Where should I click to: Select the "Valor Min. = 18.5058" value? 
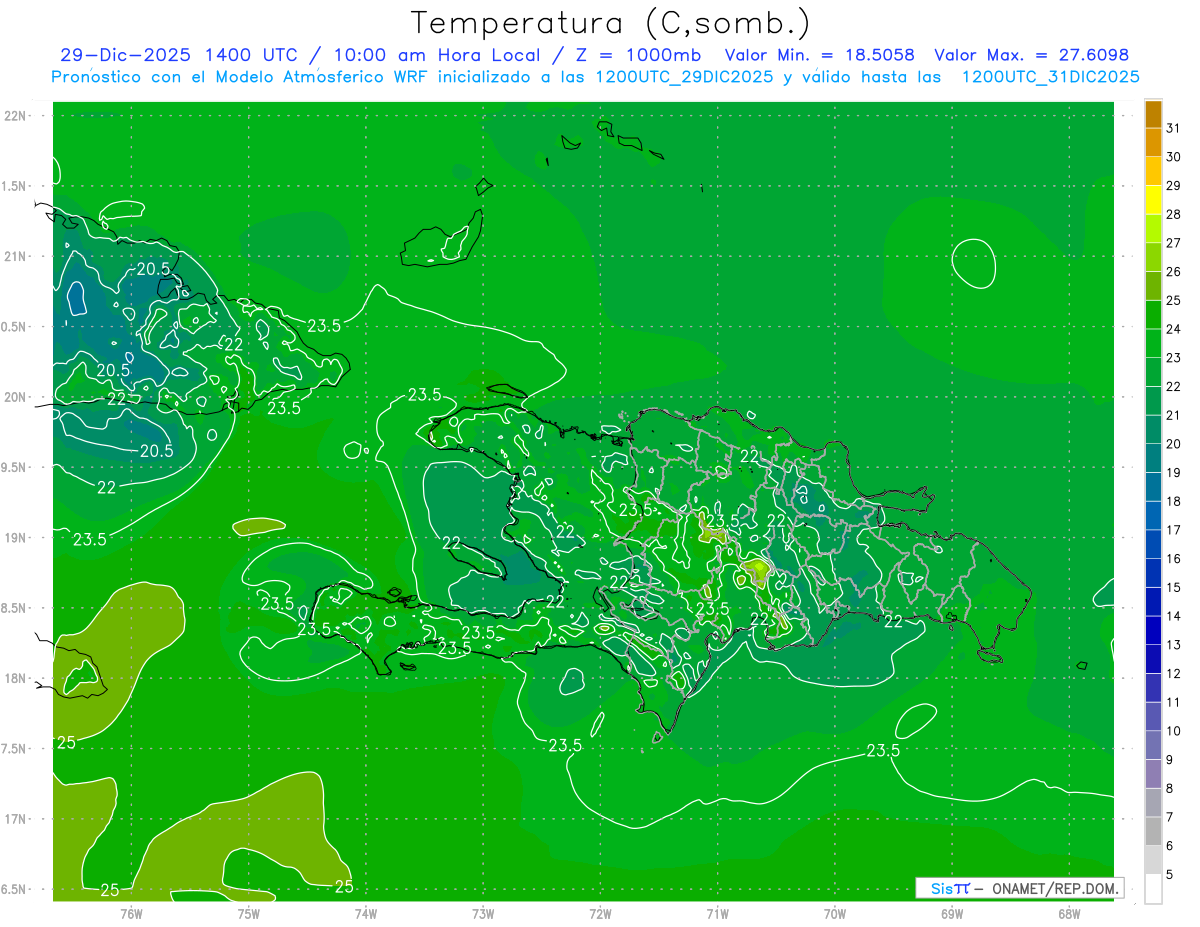(x=820, y=55)
